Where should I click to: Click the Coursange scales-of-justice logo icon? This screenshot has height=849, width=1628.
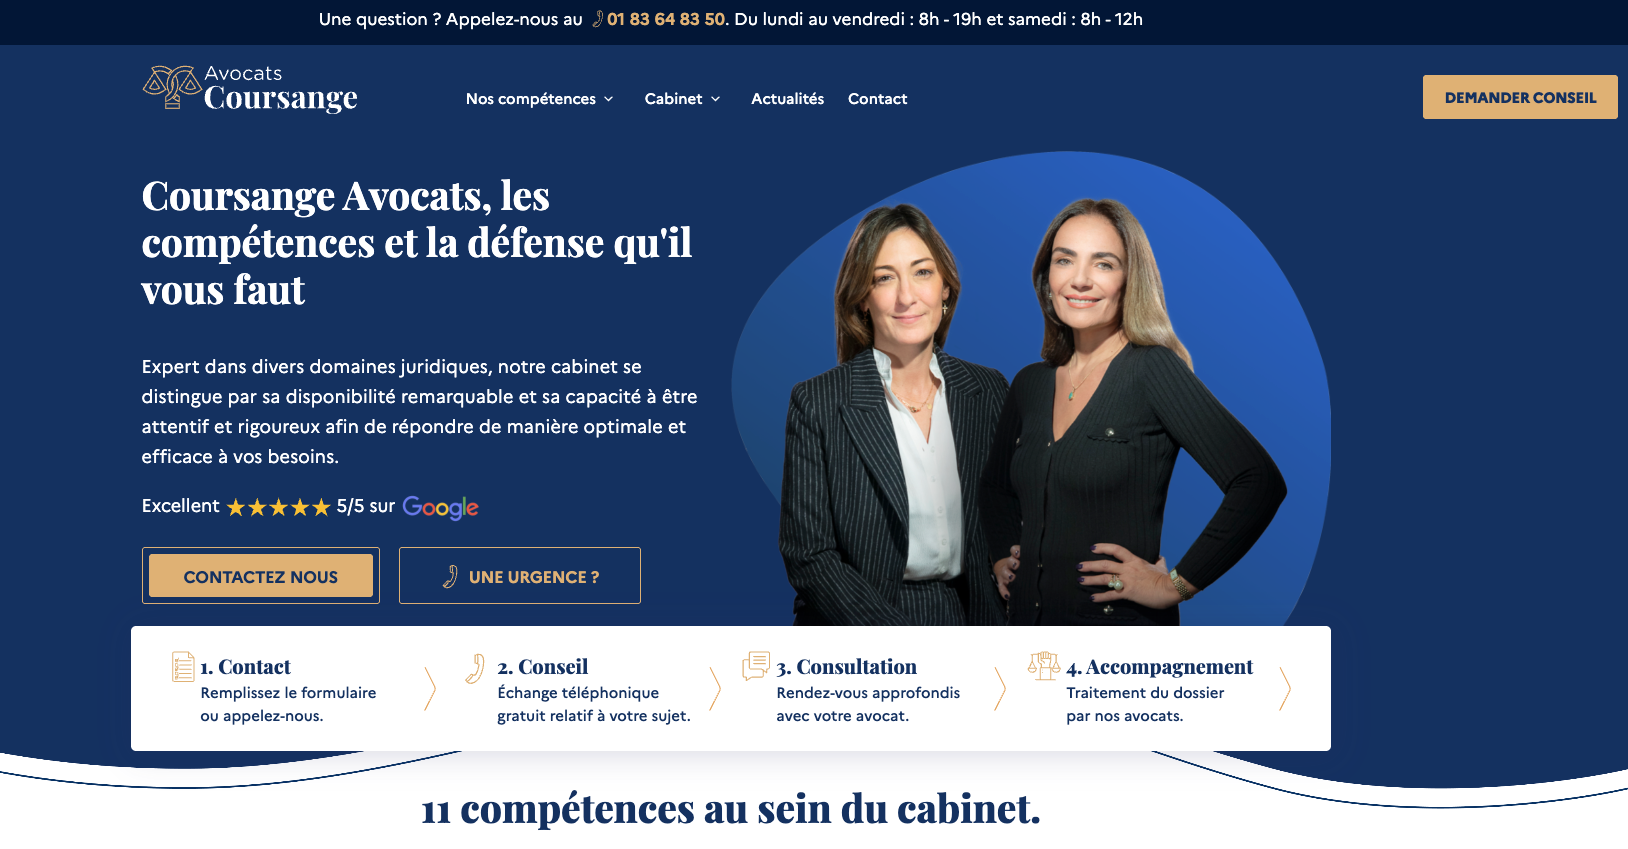[172, 87]
